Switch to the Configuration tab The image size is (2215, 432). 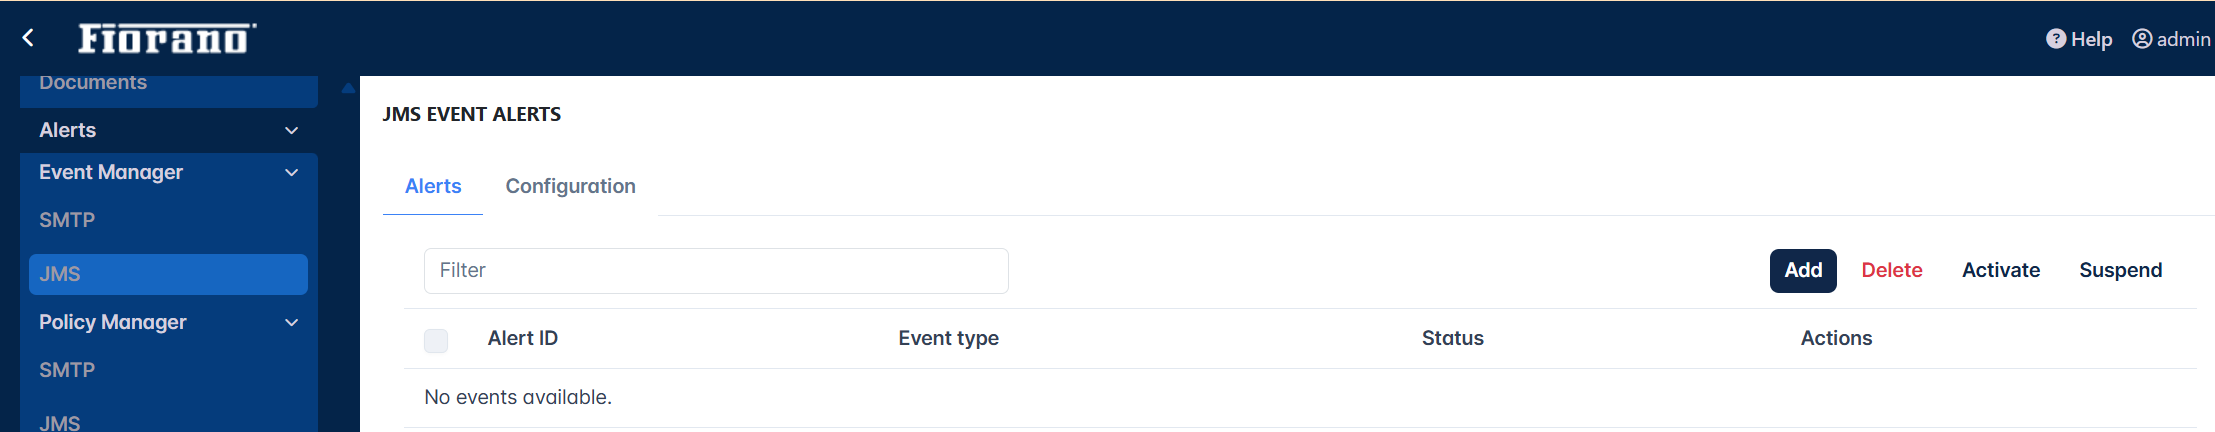tap(570, 186)
